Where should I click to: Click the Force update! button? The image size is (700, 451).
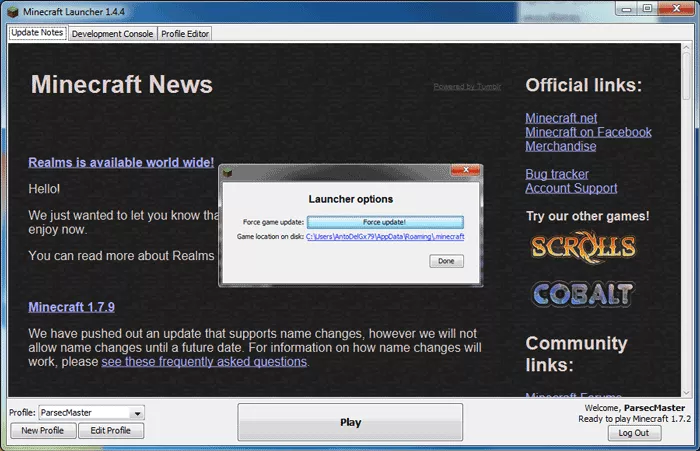tap(385, 222)
